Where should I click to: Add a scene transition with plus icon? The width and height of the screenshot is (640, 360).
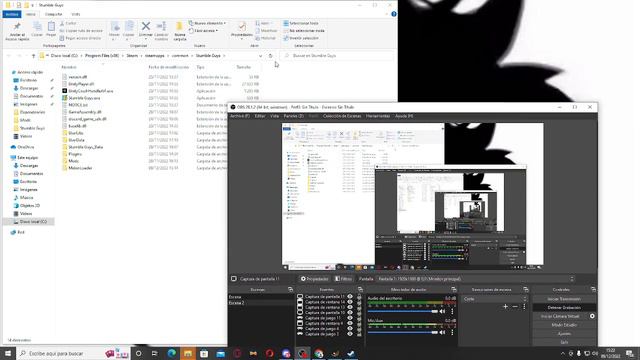(505, 307)
